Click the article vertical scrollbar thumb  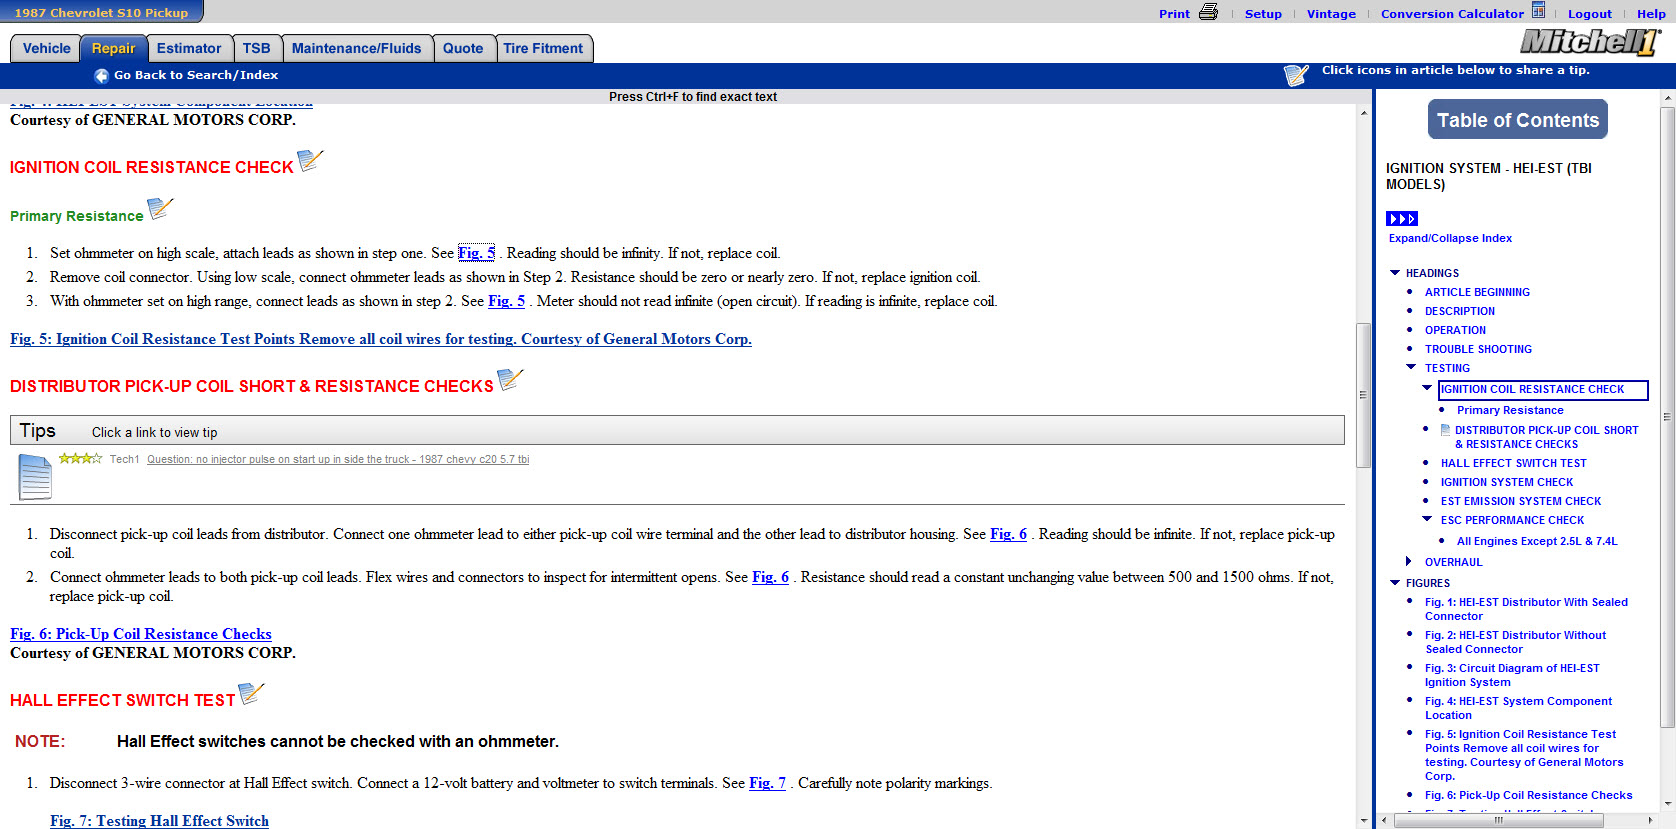[x=1363, y=395]
